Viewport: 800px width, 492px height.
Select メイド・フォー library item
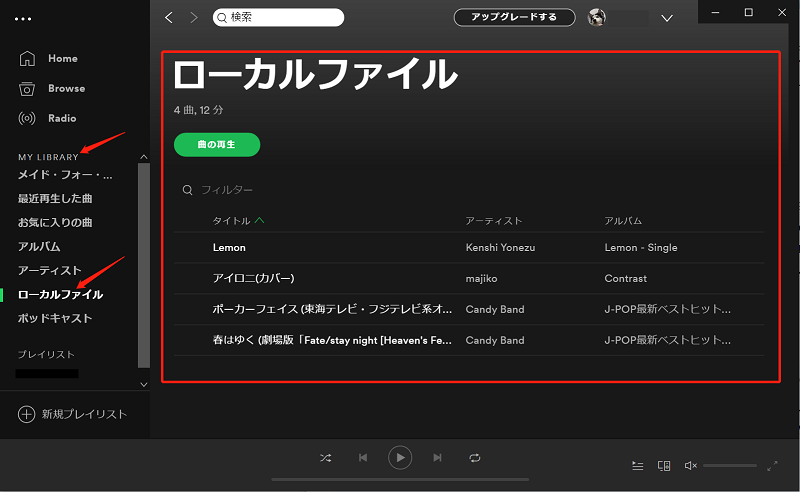coord(65,175)
